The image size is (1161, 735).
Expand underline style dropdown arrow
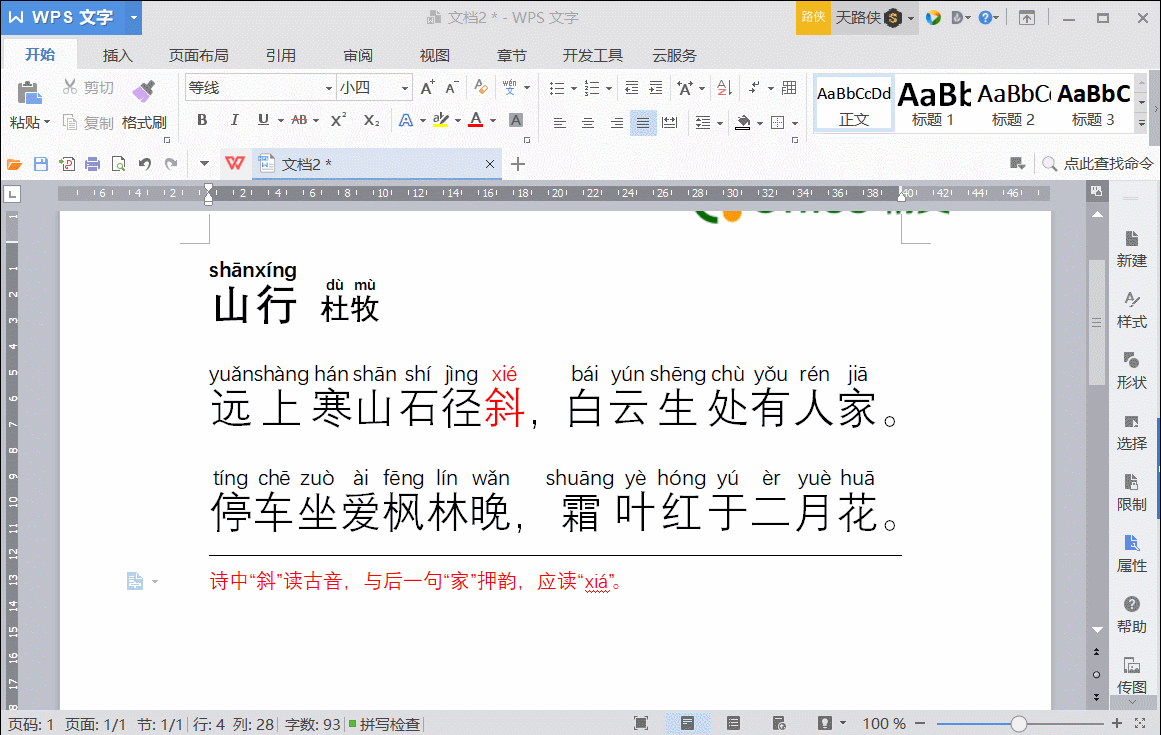(281, 120)
